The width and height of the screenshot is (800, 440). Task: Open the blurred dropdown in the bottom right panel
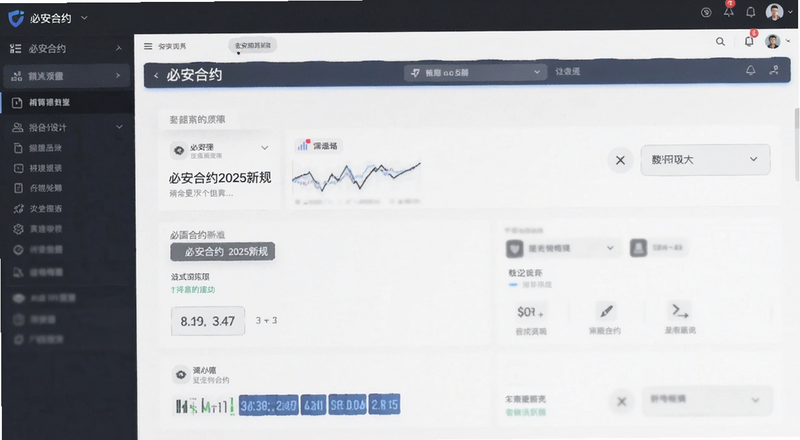[x=706, y=401]
